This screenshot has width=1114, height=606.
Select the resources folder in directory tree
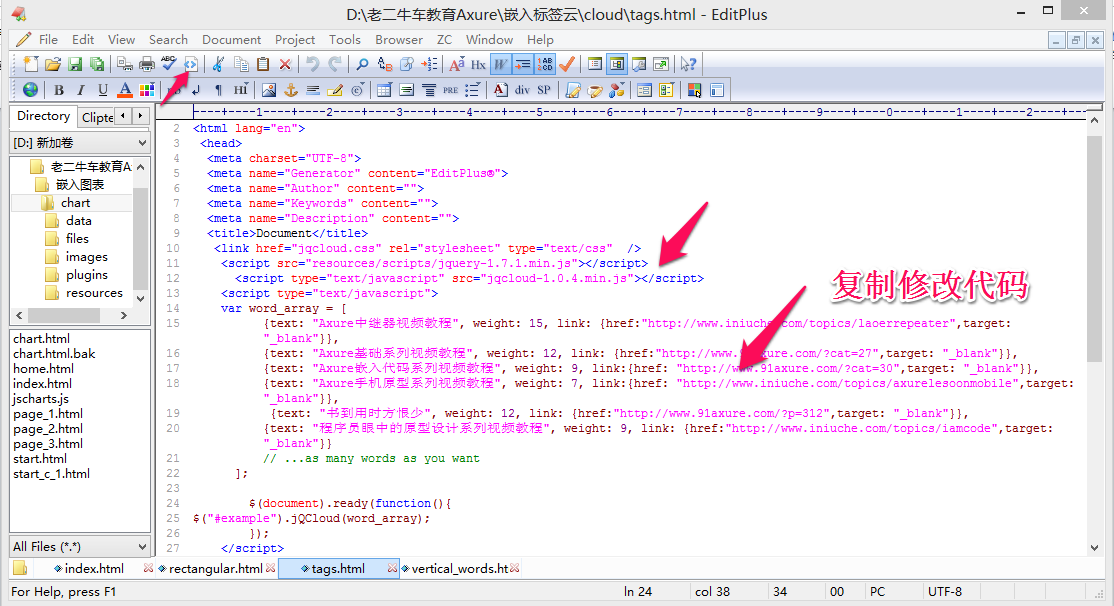94,293
